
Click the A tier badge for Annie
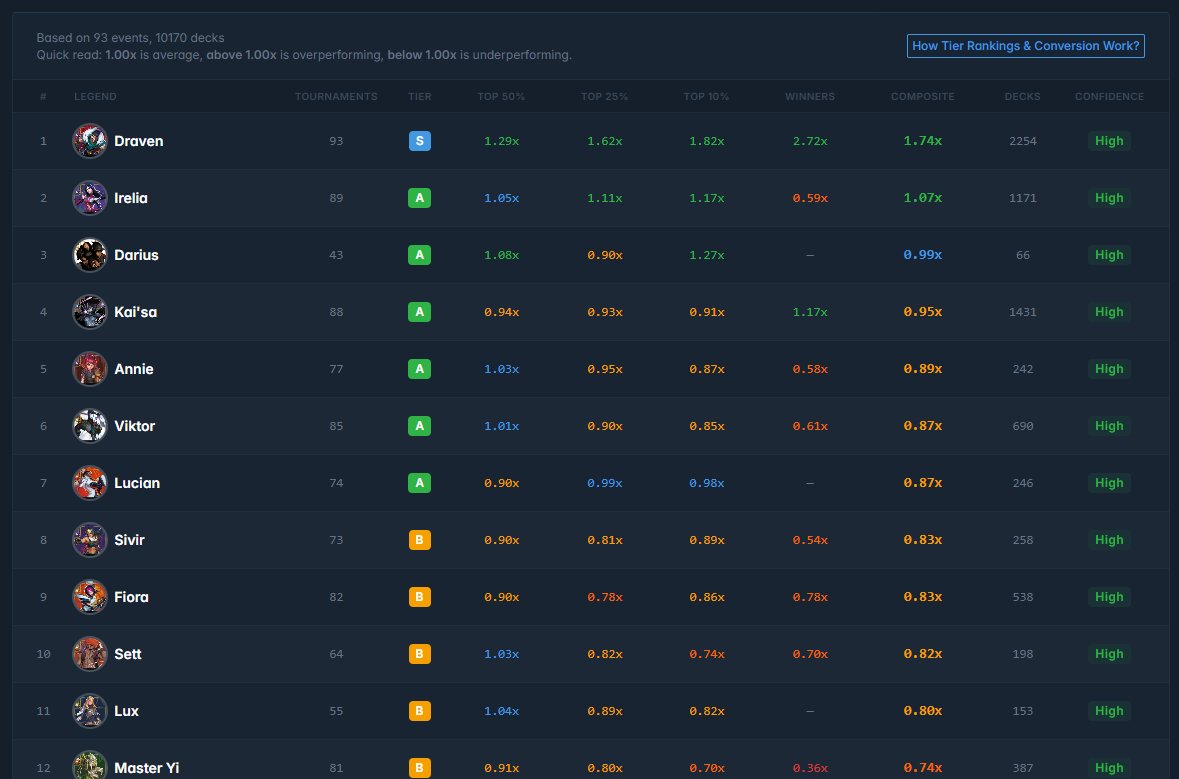(420, 369)
